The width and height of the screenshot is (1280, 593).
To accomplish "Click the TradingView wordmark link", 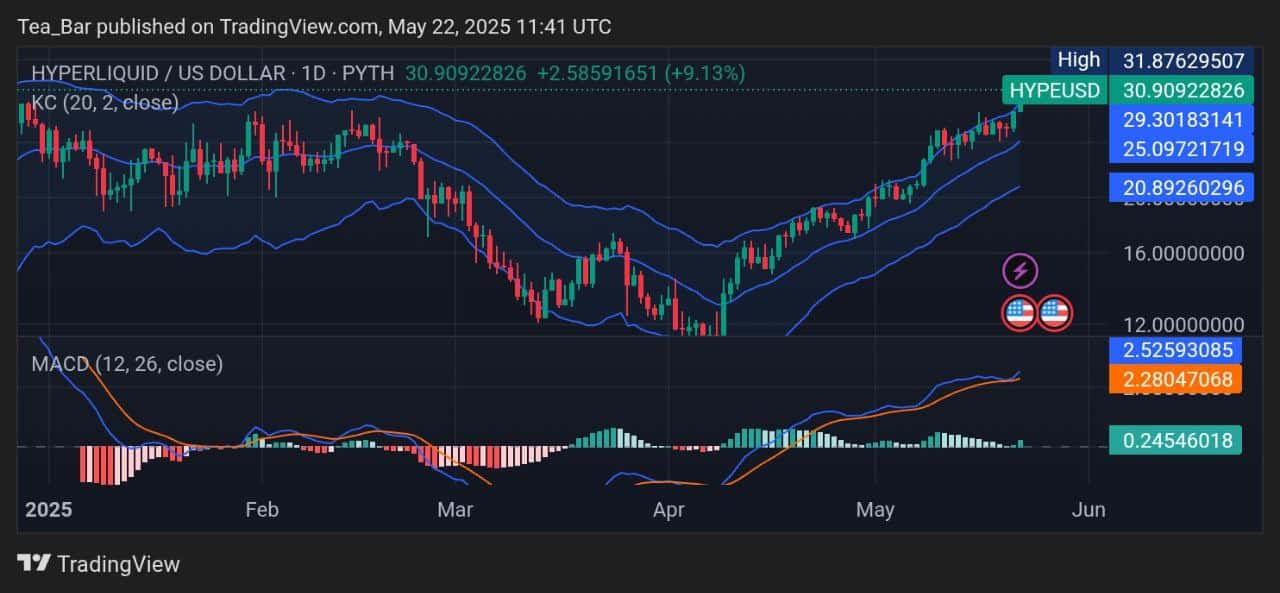I will tap(118, 564).
